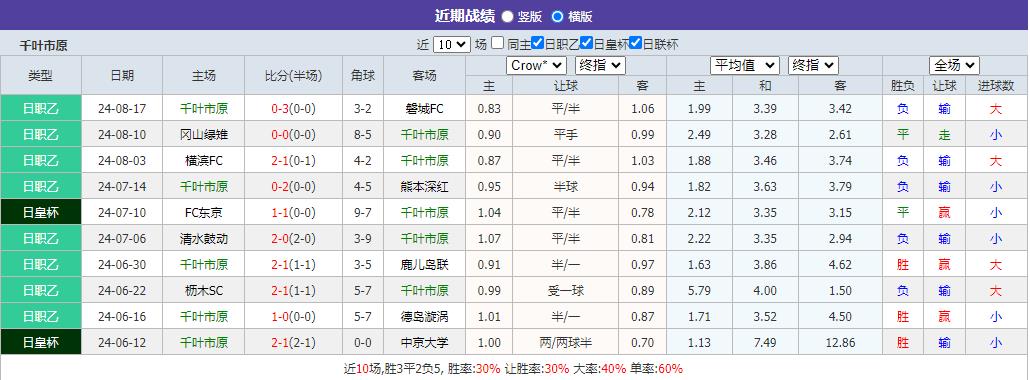Click the 胜率:30% summary text
1030x380 pixels.
point(474,368)
